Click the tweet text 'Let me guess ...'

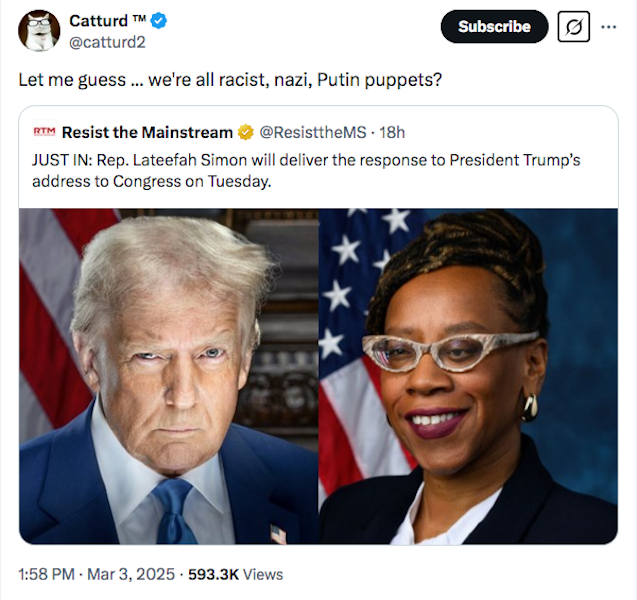(x=230, y=80)
